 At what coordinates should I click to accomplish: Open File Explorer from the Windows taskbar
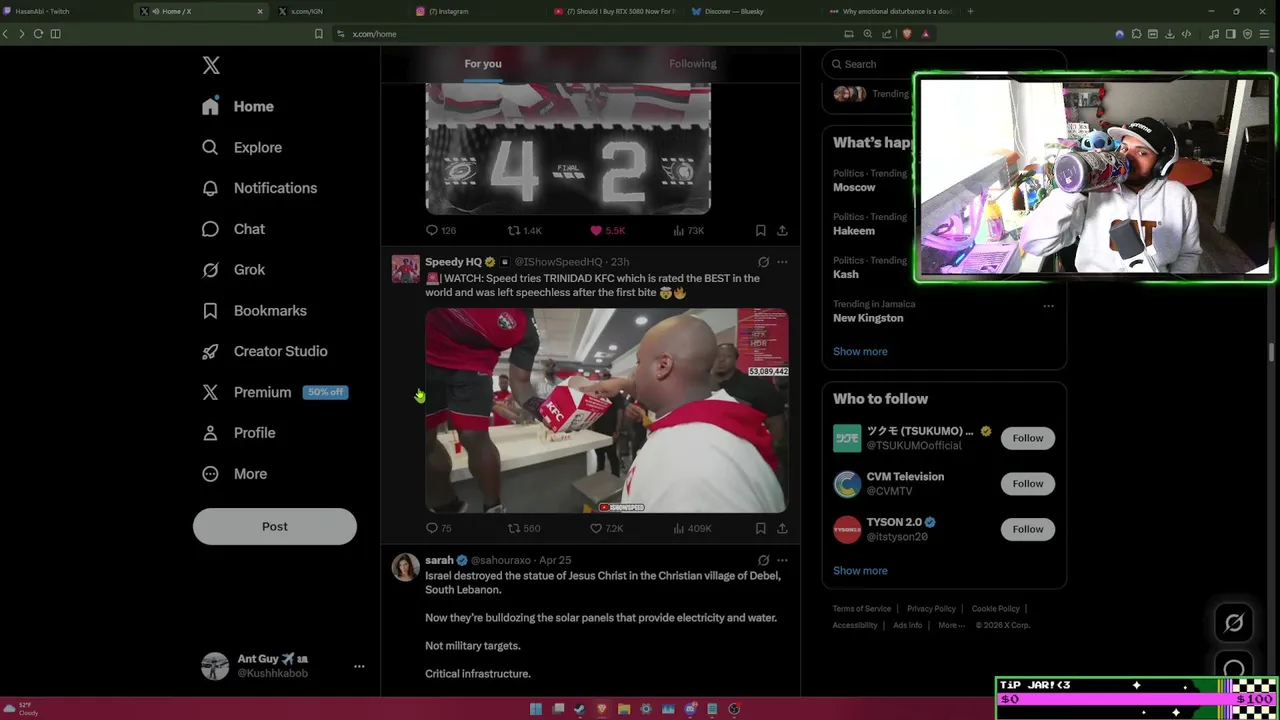tap(624, 709)
